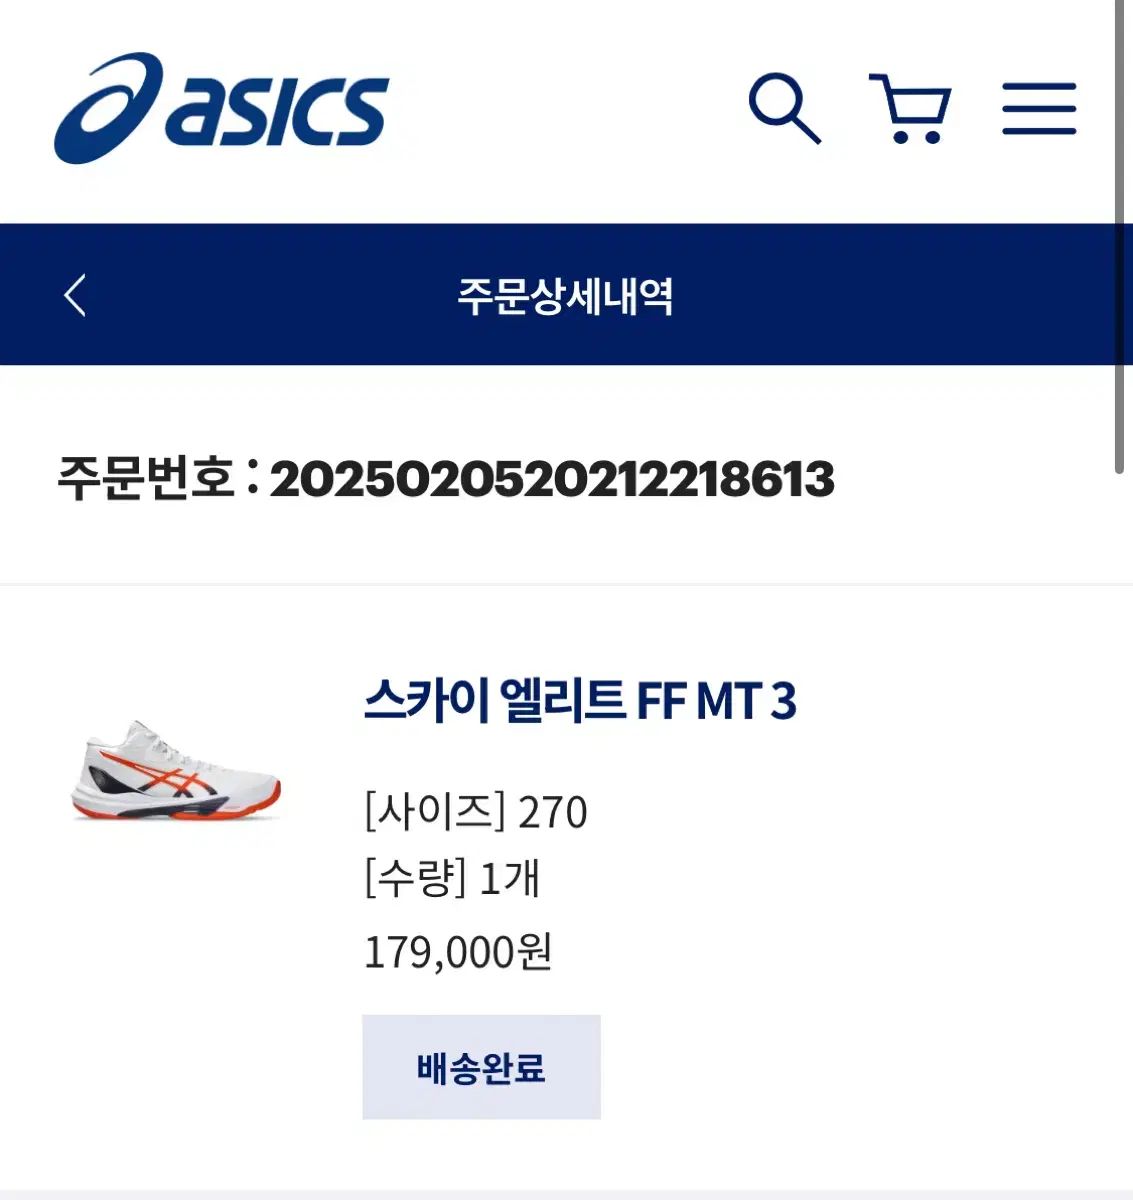Open the shopping cart icon
Screen dimensions: 1133x1200
(x=909, y=108)
